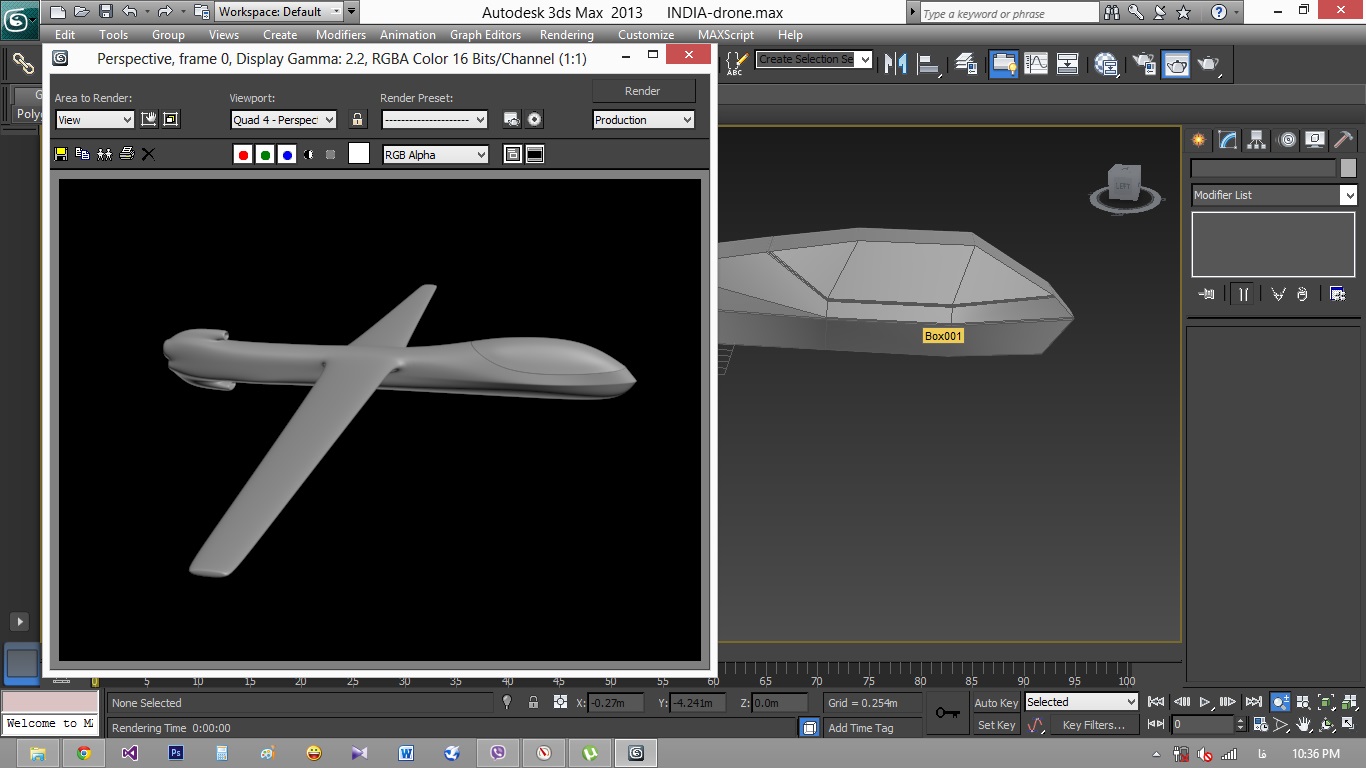Click the Align tool in main toolbar
The height and width of the screenshot is (768, 1366).
[930, 64]
